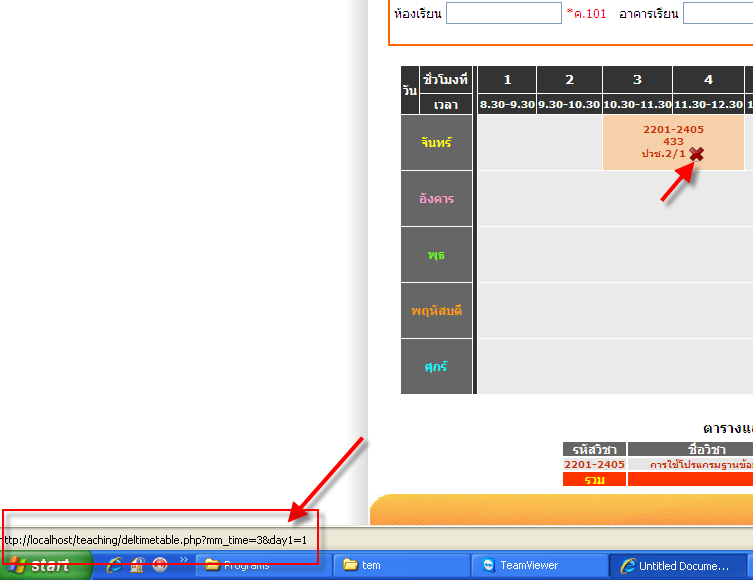Click the รวม total row label
The image size is (753, 580).
tap(595, 480)
